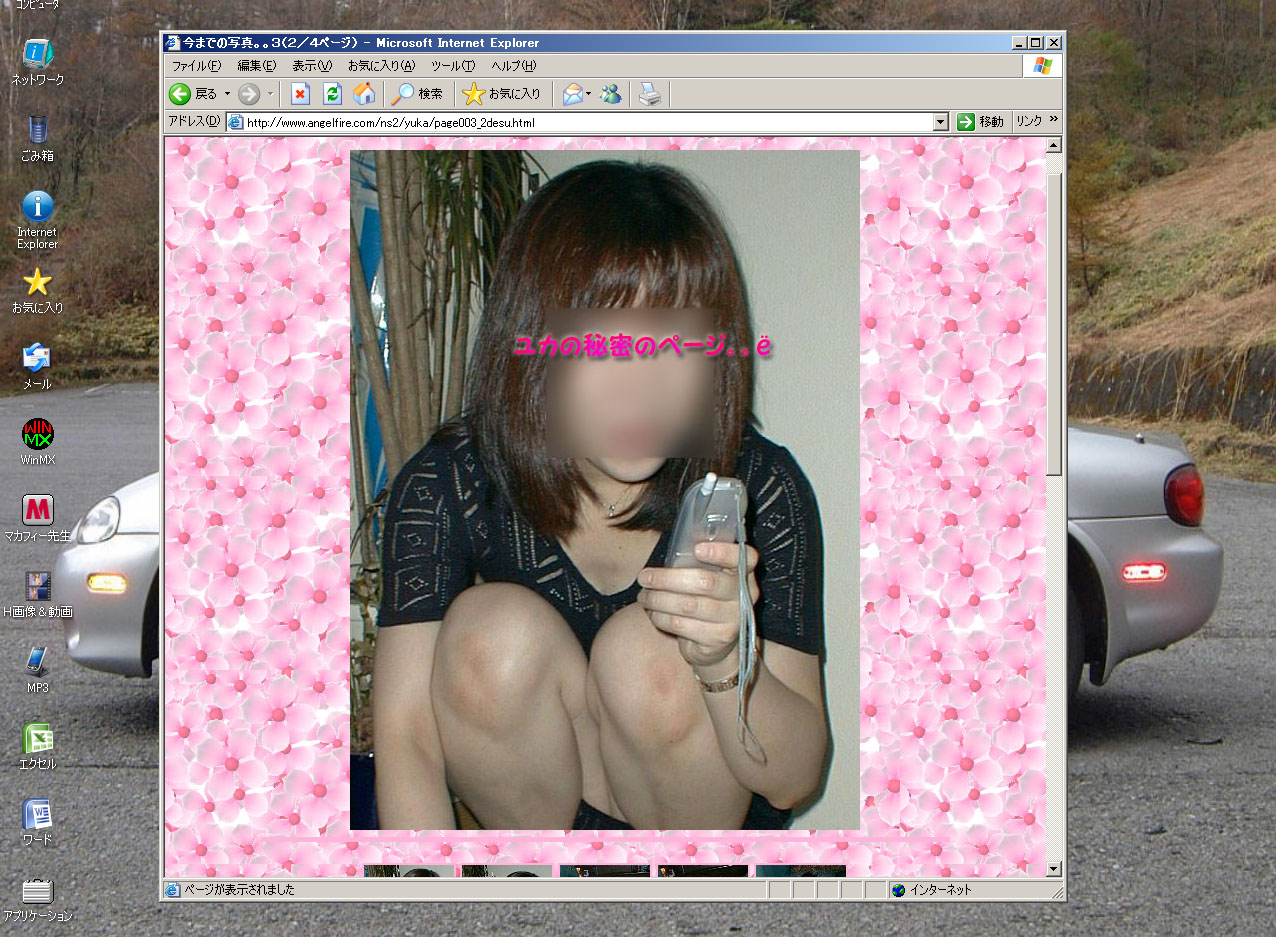Refresh the page with Refresh icon
Screen dimensions: 1276x937
click(x=332, y=94)
